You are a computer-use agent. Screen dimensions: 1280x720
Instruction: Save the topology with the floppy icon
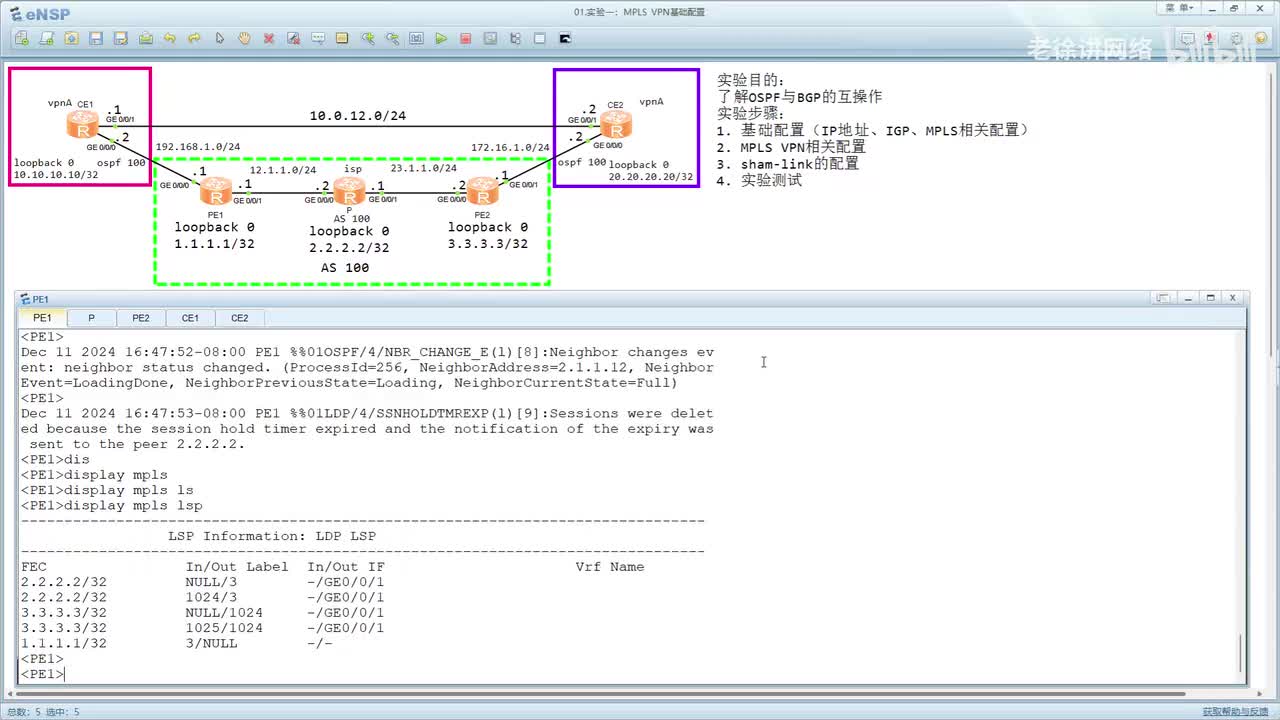point(96,39)
